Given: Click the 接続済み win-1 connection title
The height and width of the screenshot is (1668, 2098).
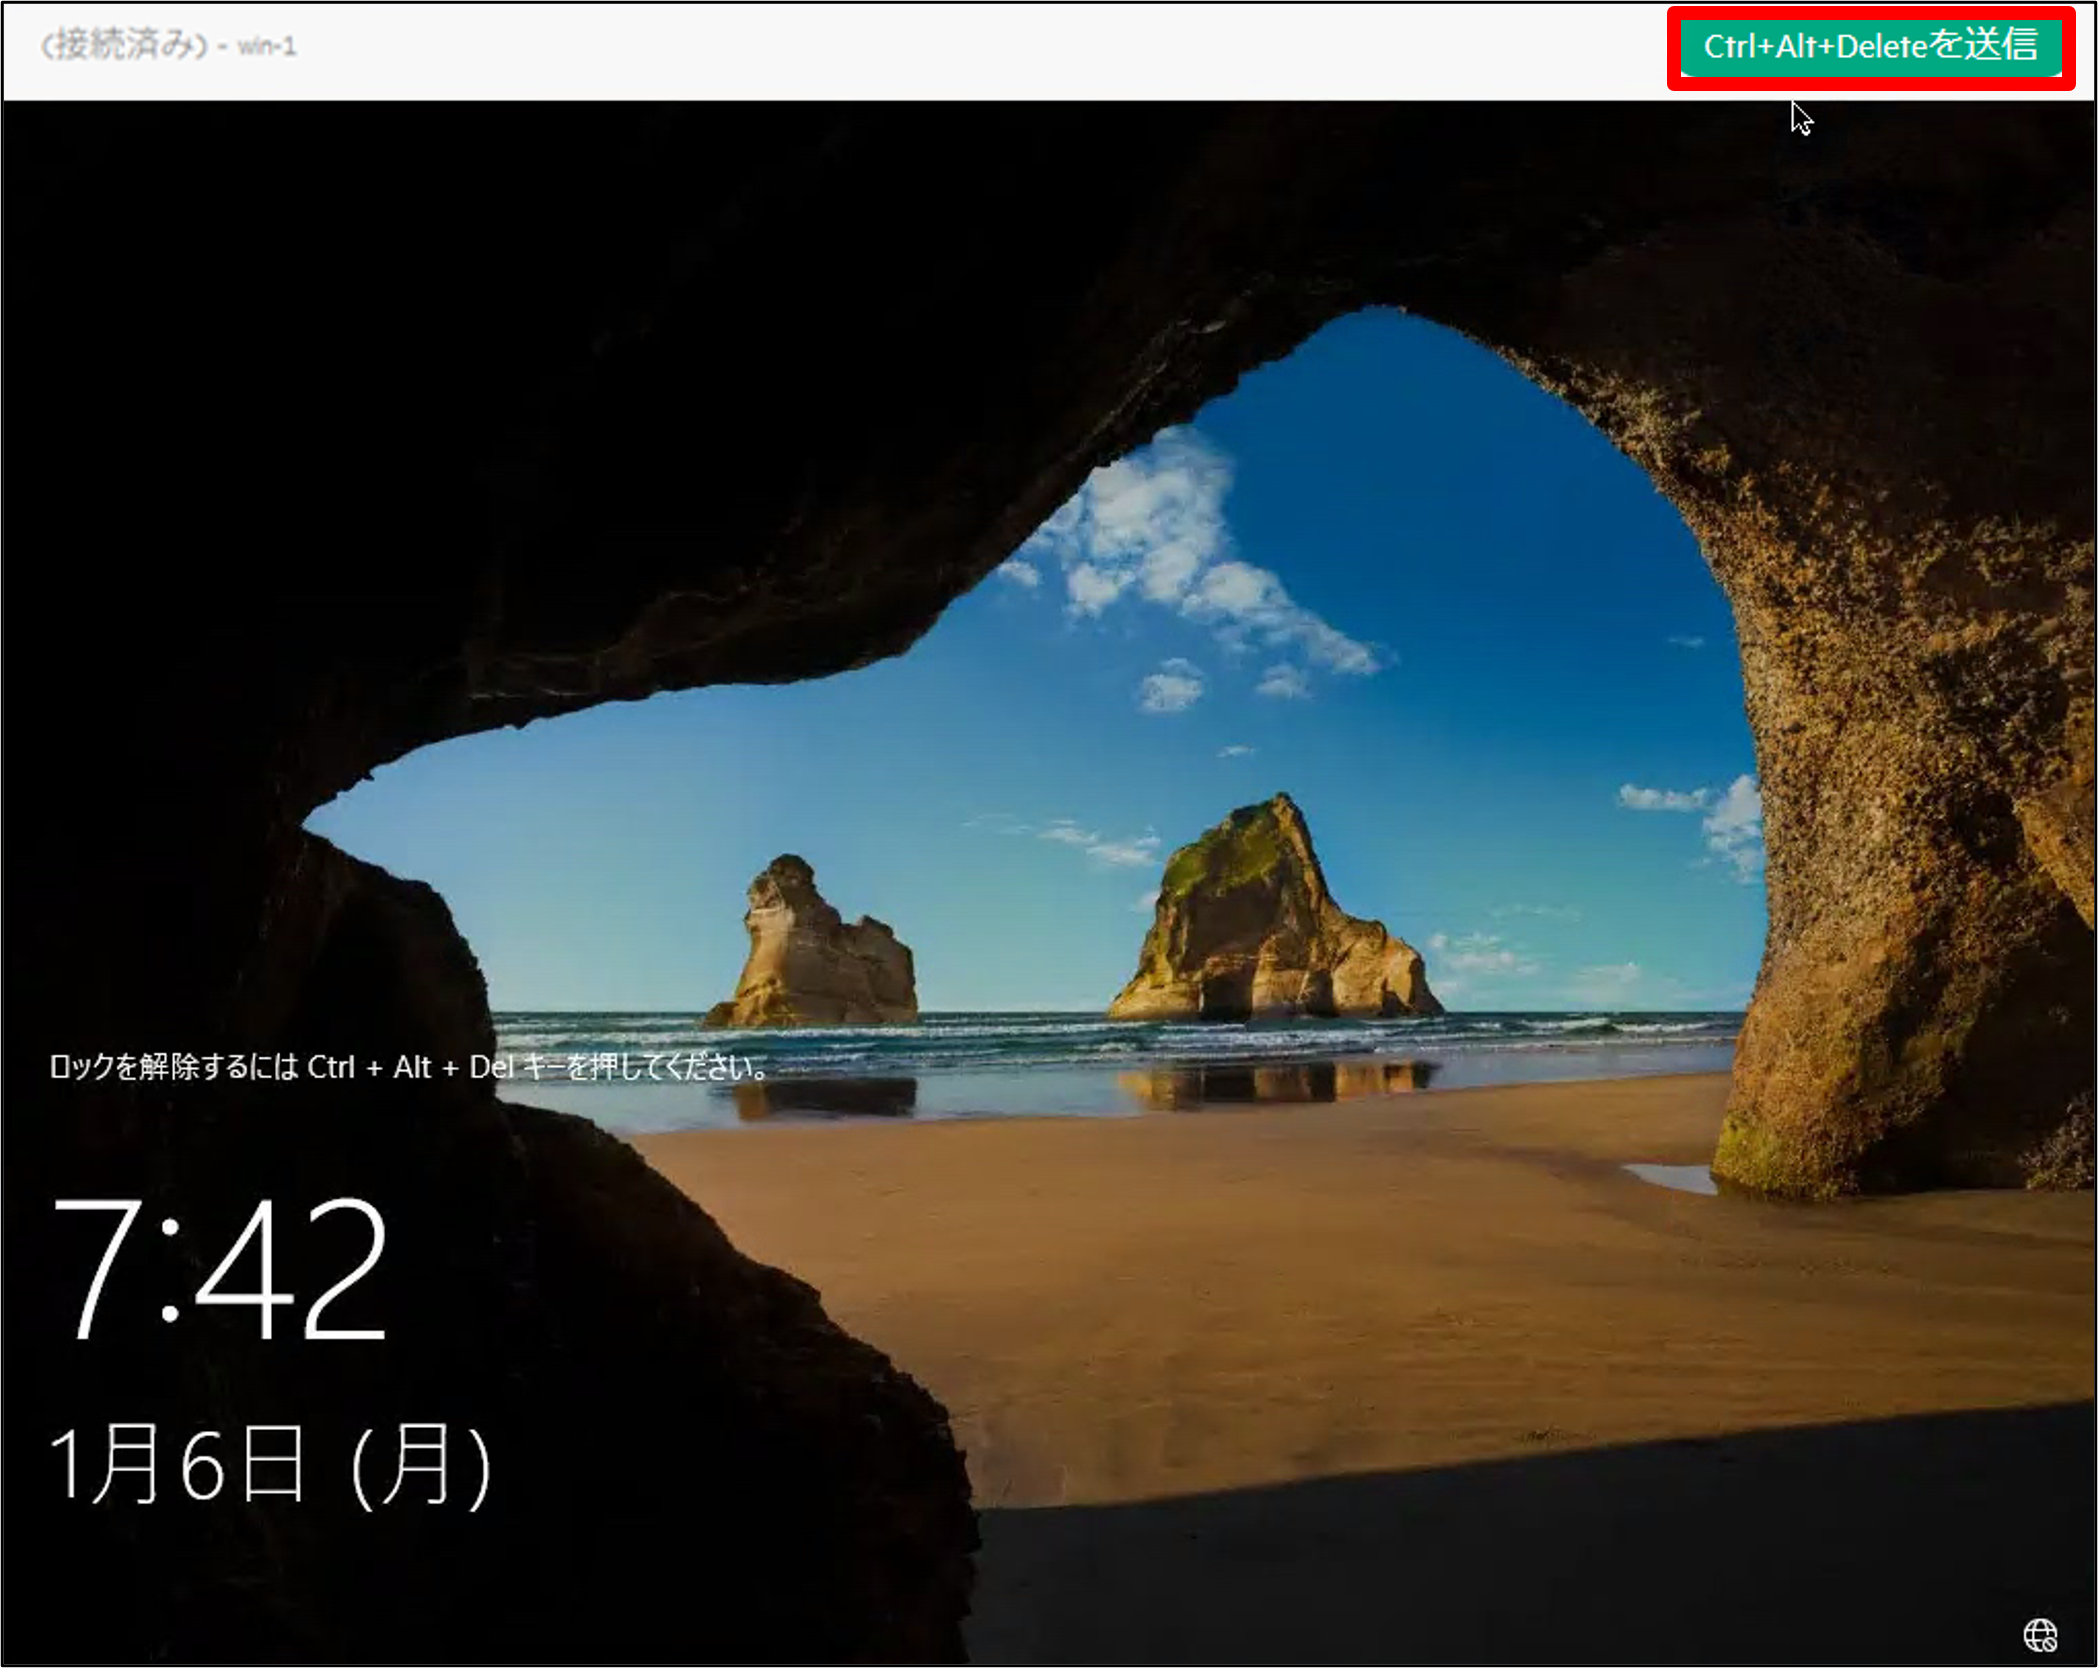Looking at the screenshot, I should click(x=168, y=46).
